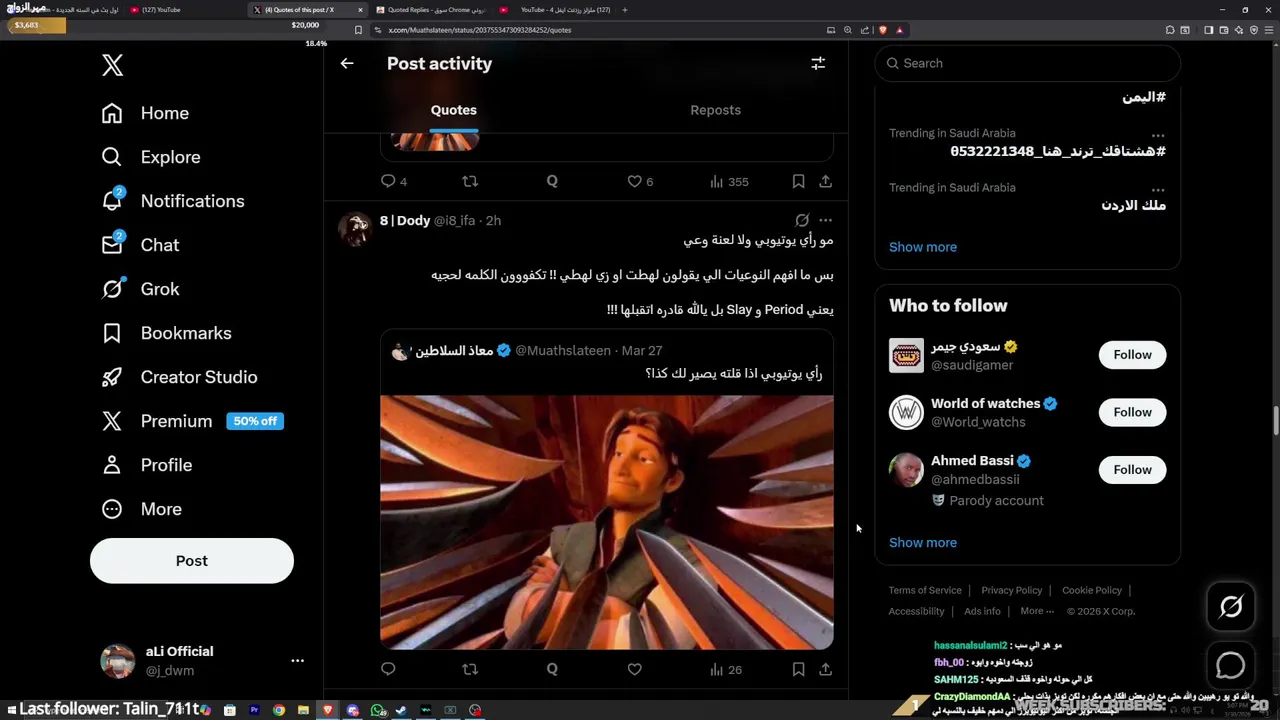This screenshot has width=1280, height=720.
Task: Repost the post with 355 views
Action: 470,181
